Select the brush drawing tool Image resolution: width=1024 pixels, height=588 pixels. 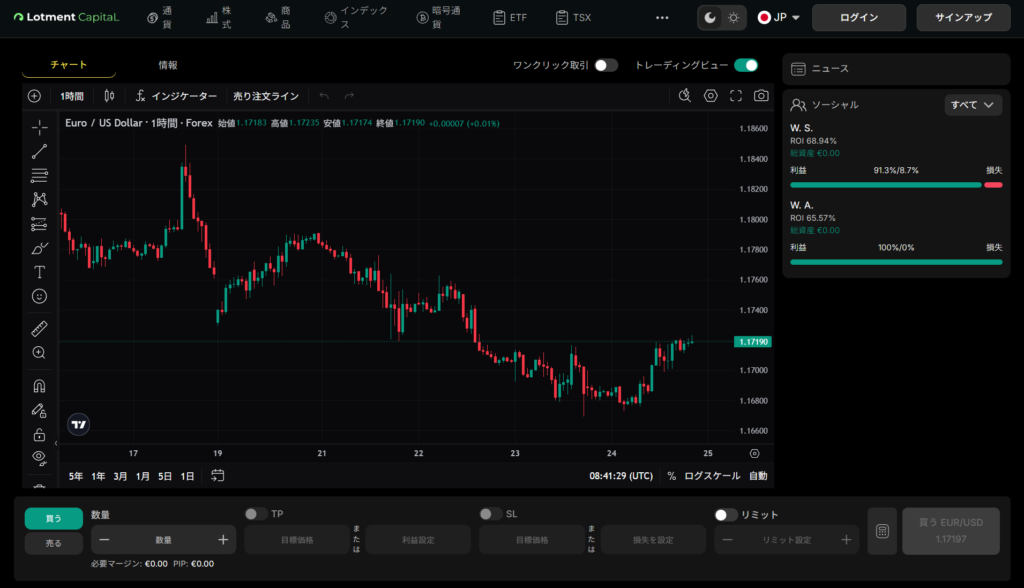pos(39,248)
